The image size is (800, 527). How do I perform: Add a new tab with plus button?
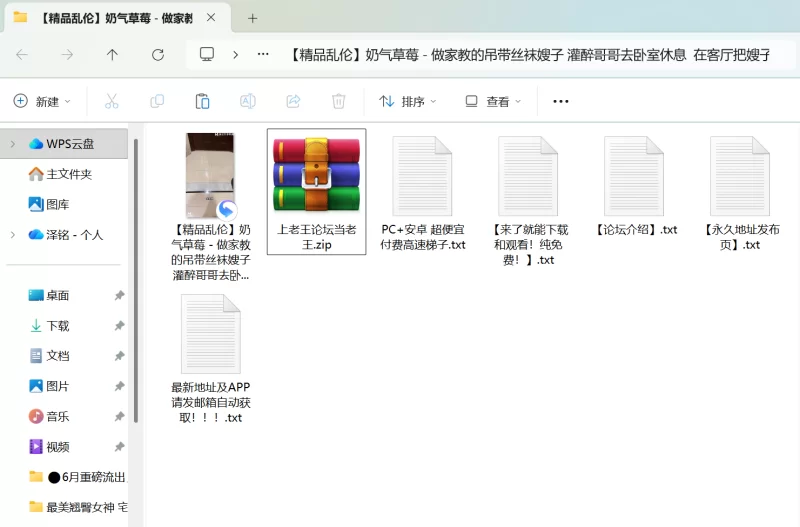click(x=253, y=18)
